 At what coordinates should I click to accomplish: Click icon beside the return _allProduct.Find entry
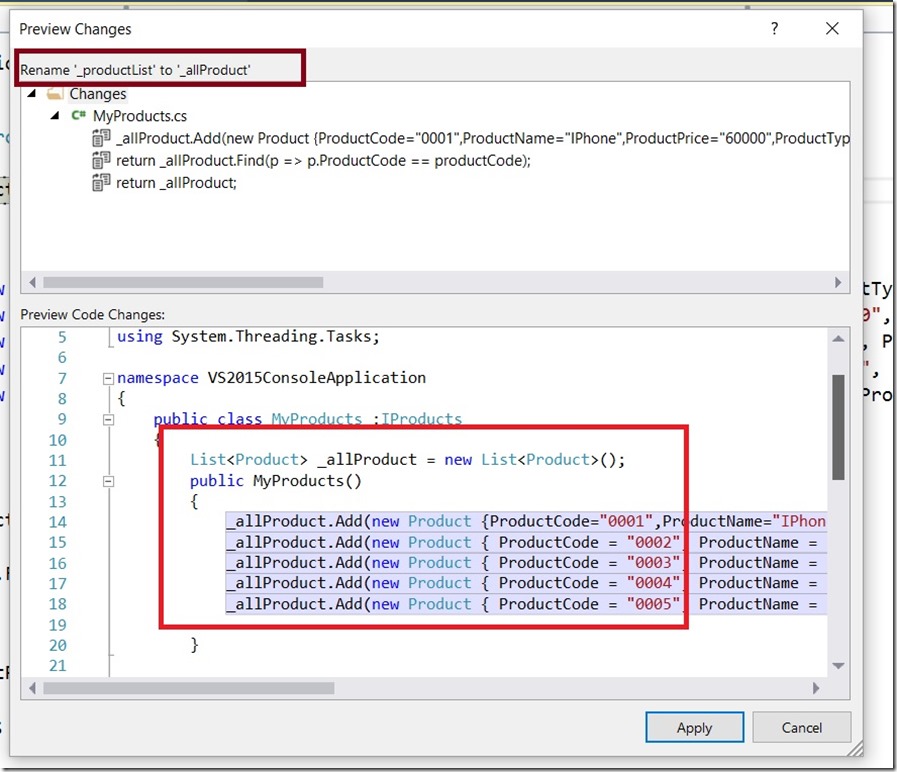[x=100, y=161]
